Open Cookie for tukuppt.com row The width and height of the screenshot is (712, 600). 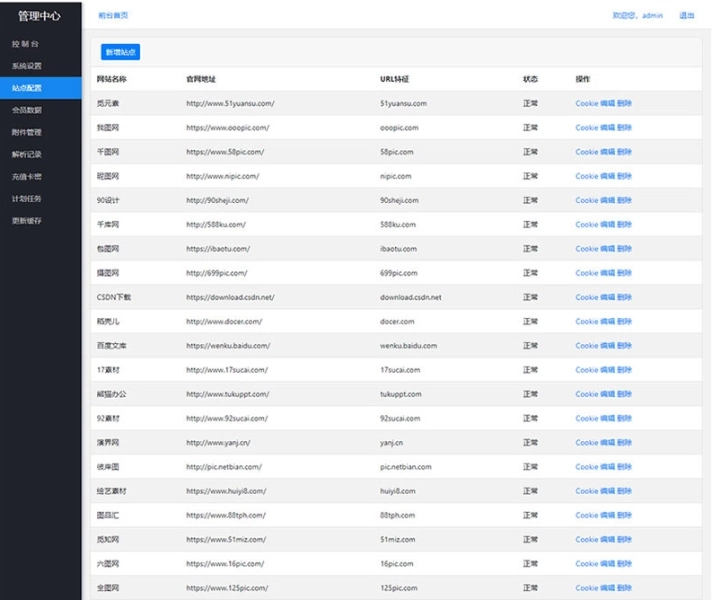tap(587, 394)
